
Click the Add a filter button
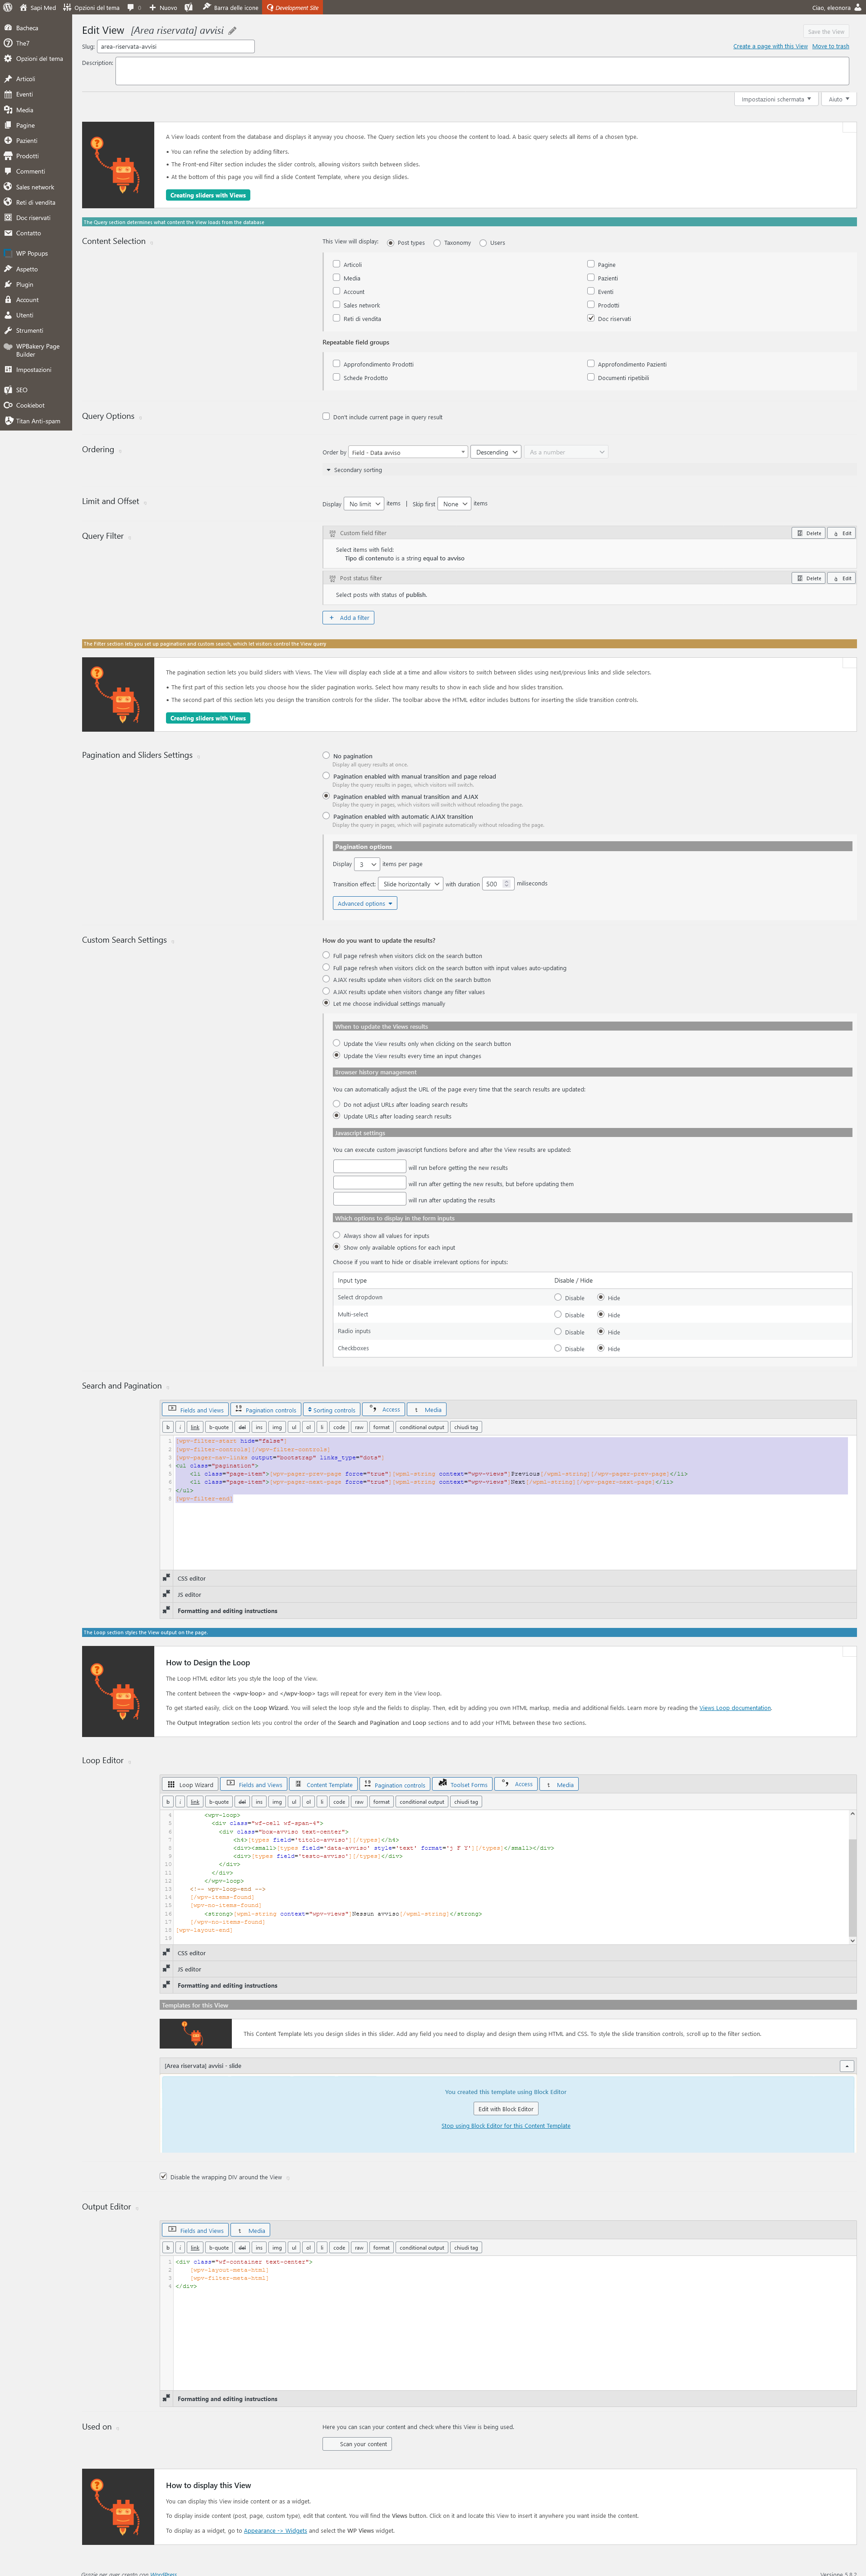point(349,618)
